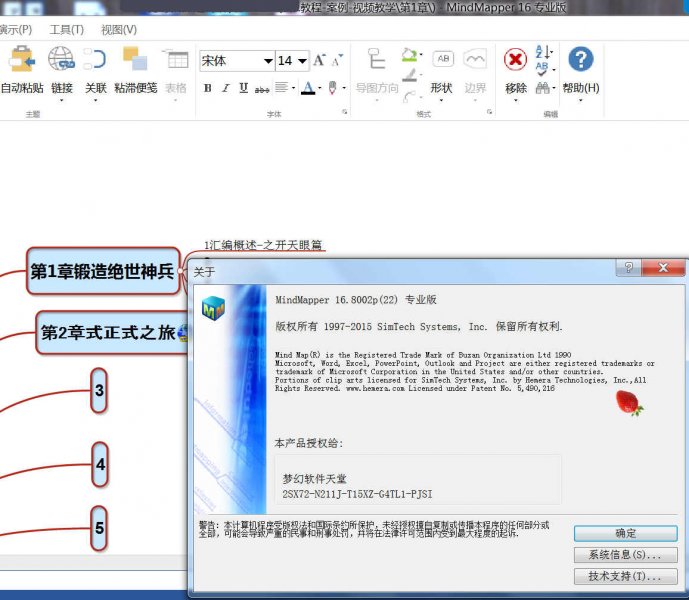Click the 梦幻软件天堂 licensee name
The width and height of the screenshot is (689, 600).
pos(314,478)
